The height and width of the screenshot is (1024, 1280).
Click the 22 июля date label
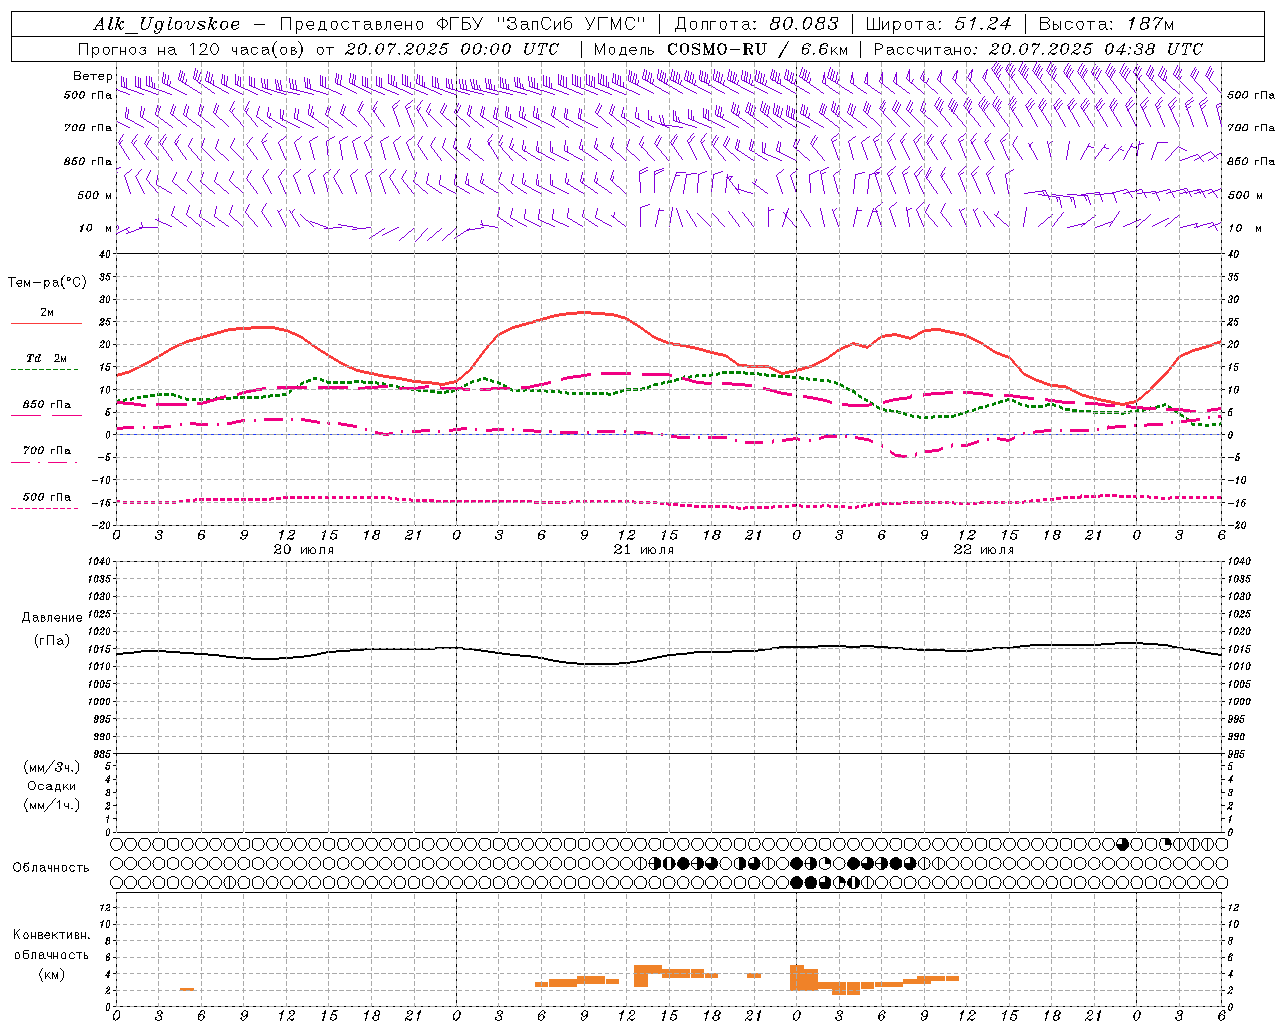[x=983, y=550]
